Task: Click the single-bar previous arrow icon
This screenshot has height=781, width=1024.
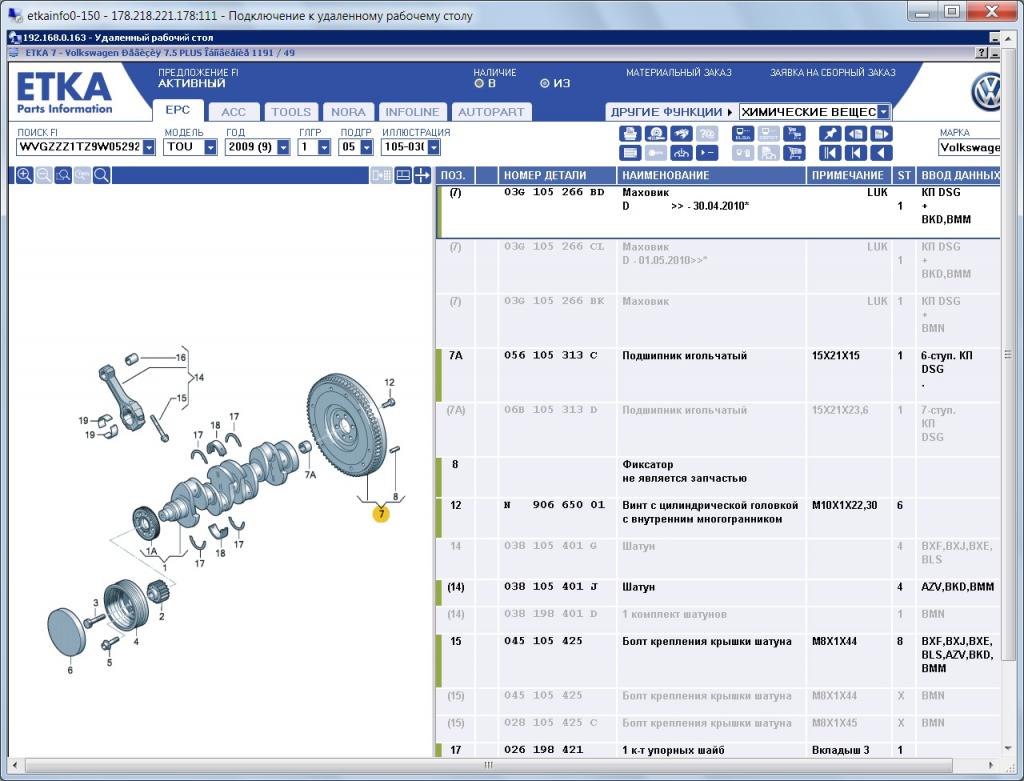Action: point(856,153)
